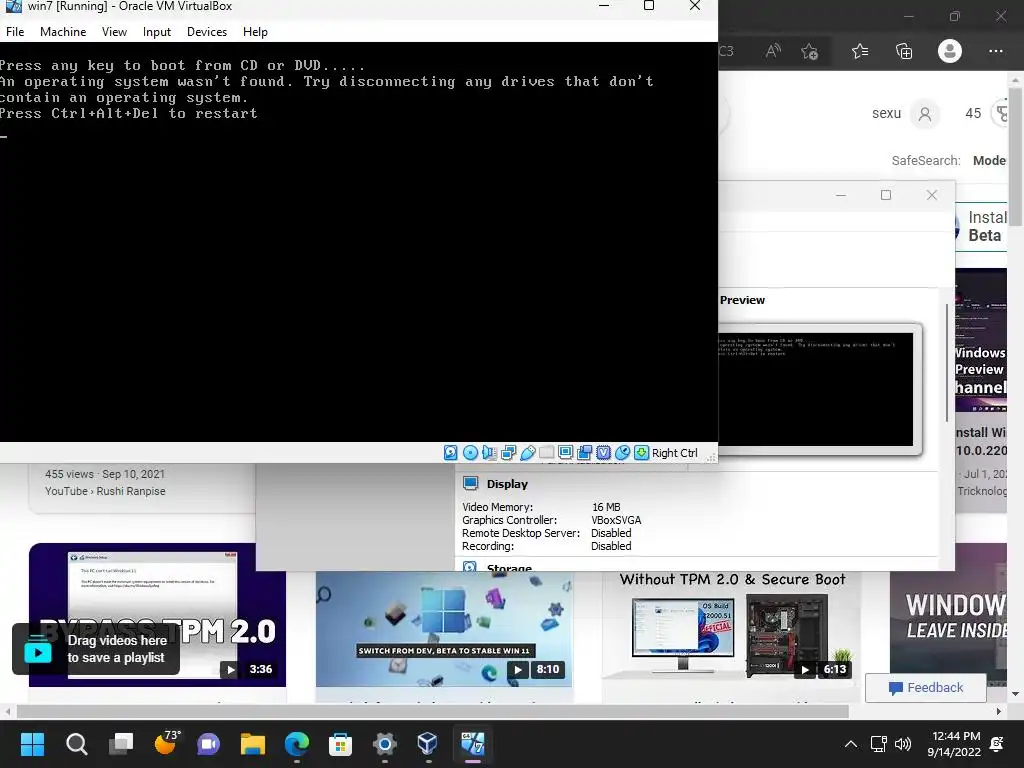Click YouTube › Rushi Ranpise source link

tap(105, 491)
